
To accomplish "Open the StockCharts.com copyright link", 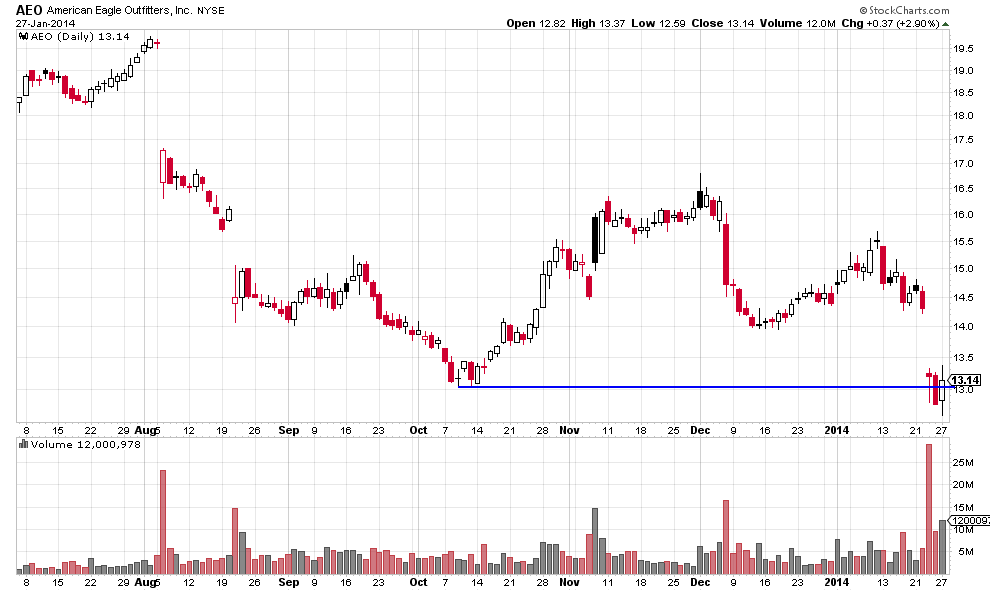I will coord(904,10).
